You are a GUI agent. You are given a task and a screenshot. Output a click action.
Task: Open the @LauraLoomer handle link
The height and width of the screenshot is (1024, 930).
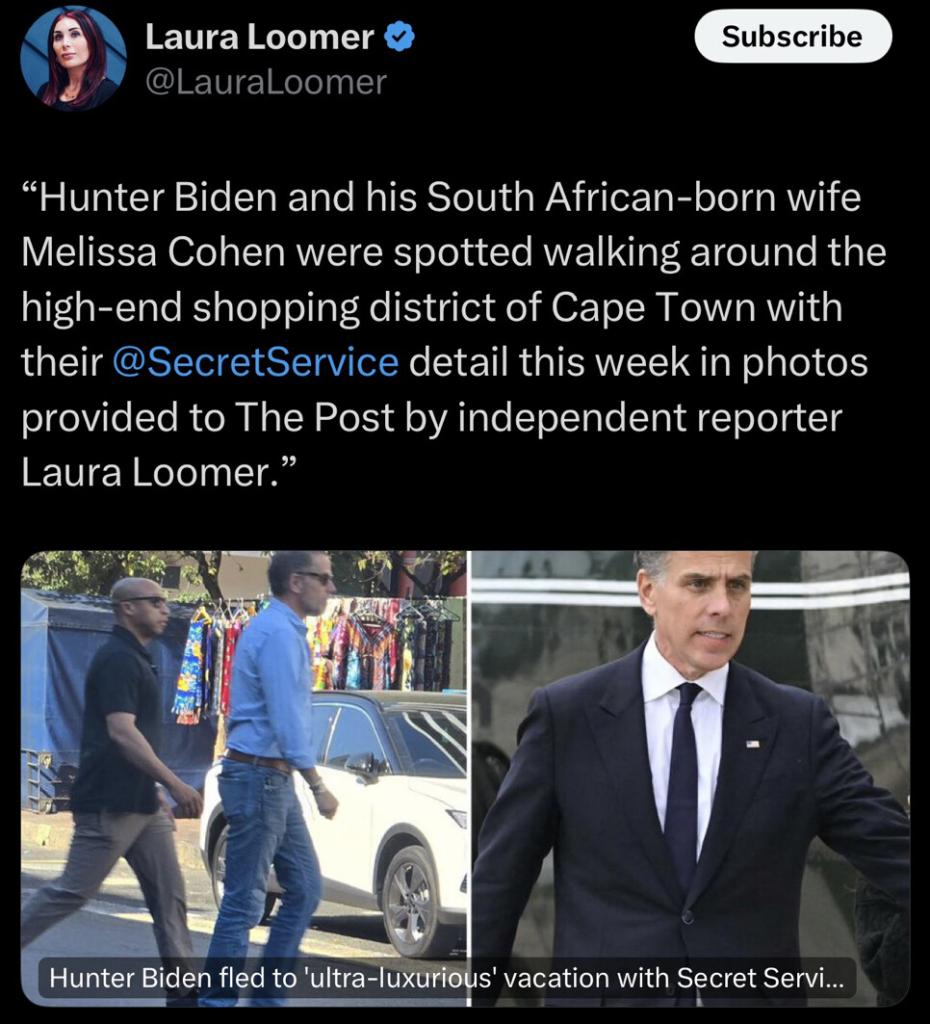coord(266,82)
